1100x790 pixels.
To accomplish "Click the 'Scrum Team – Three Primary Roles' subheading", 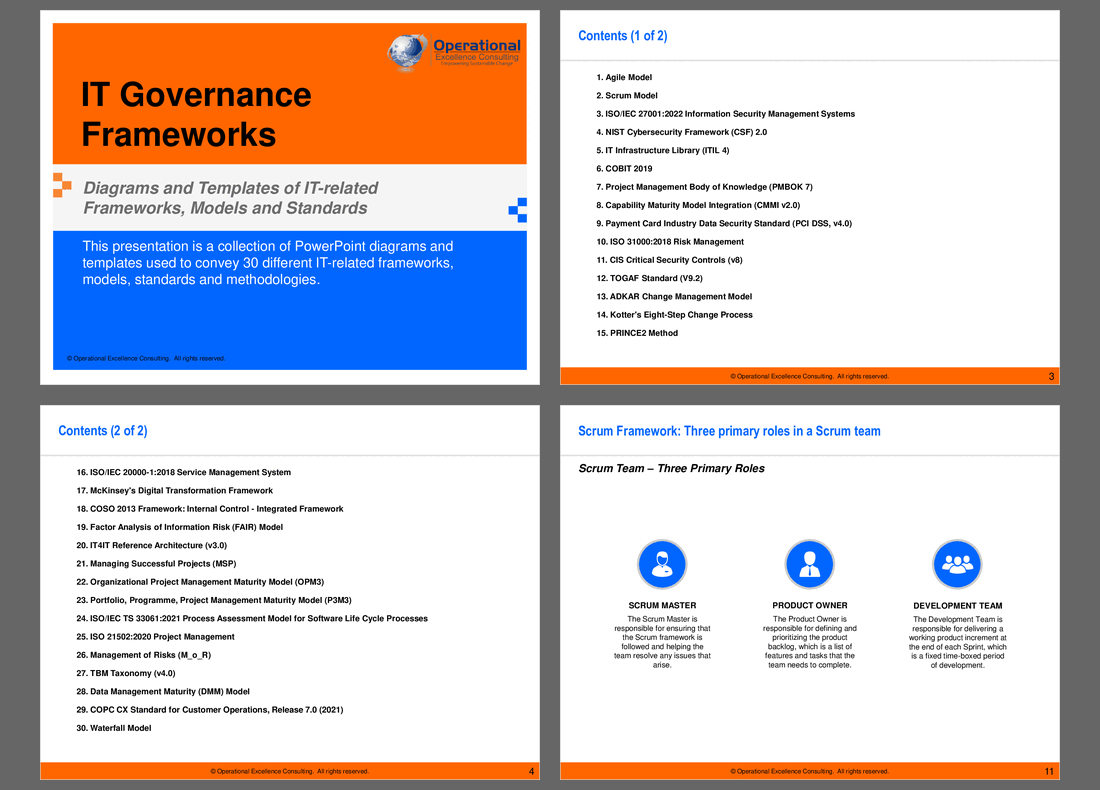I will tap(671, 469).
